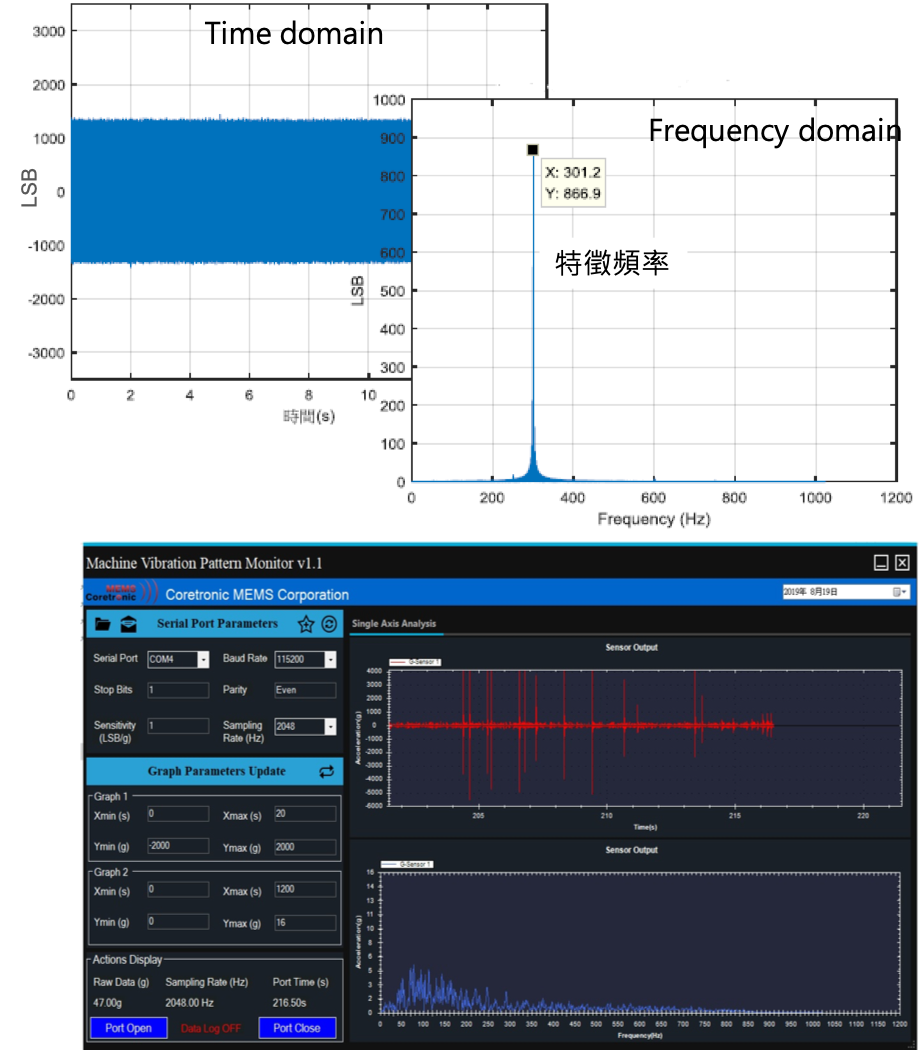Screen dimensions: 920x1050
Task: Click Graph 1 Xmax field showing 20
Action: pyautogui.click(x=305, y=814)
